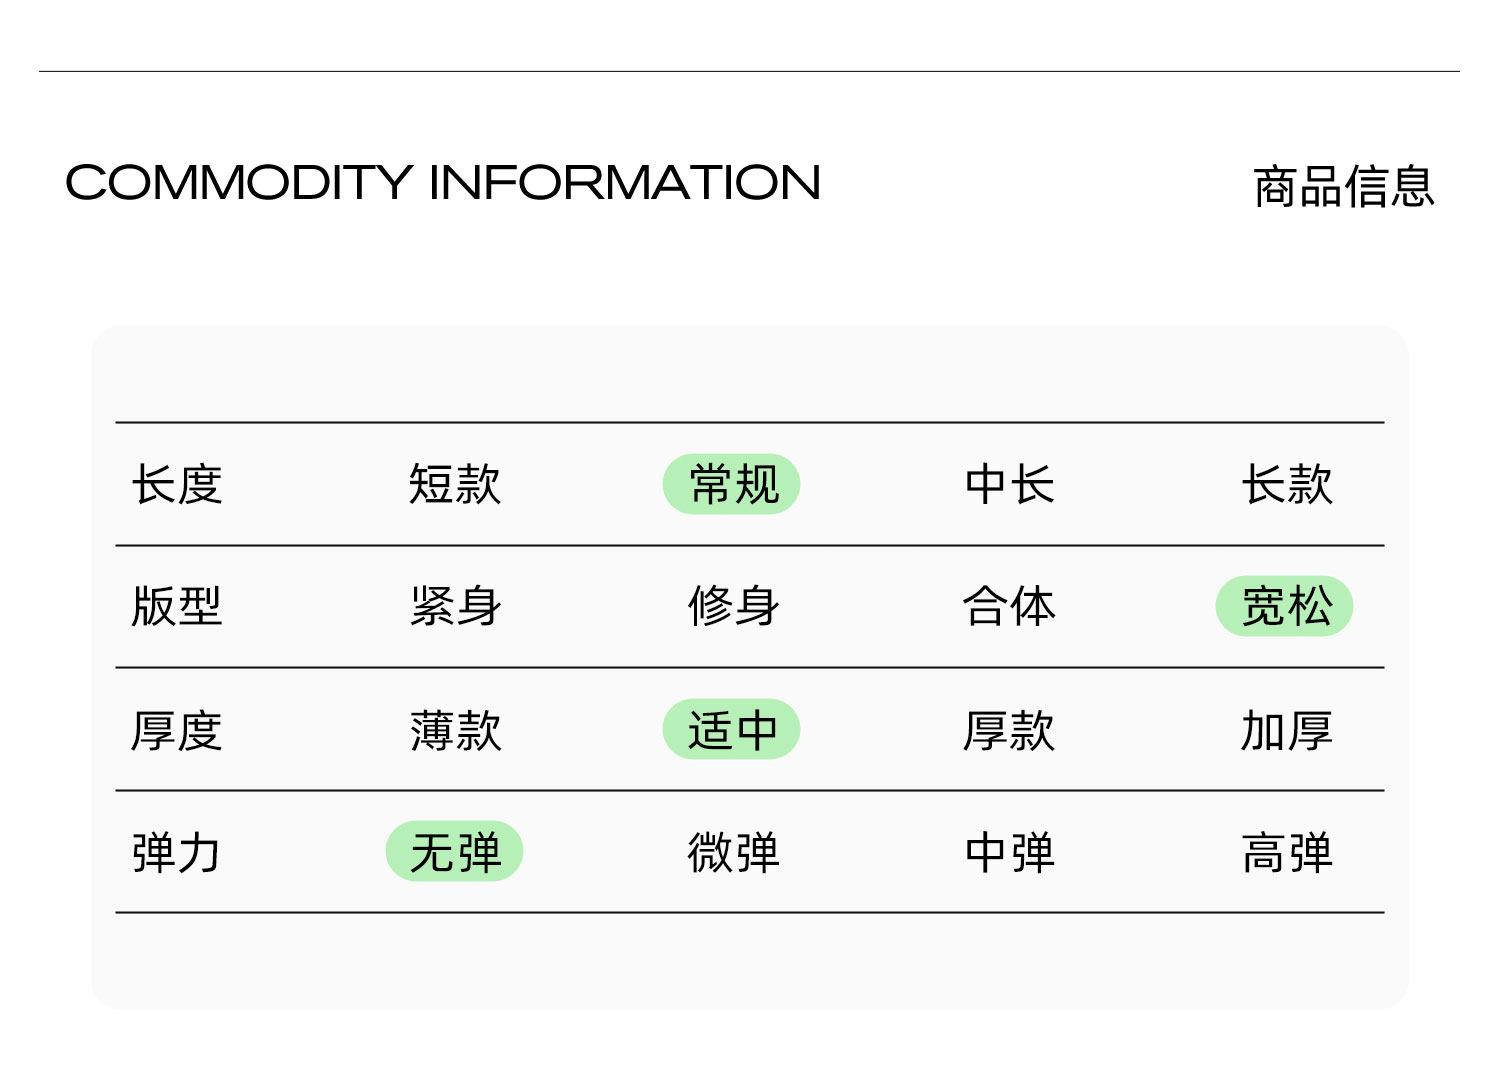This screenshot has height=1068, width=1500.
Task: Click the 商品信息 title text
Action: tap(1343, 187)
